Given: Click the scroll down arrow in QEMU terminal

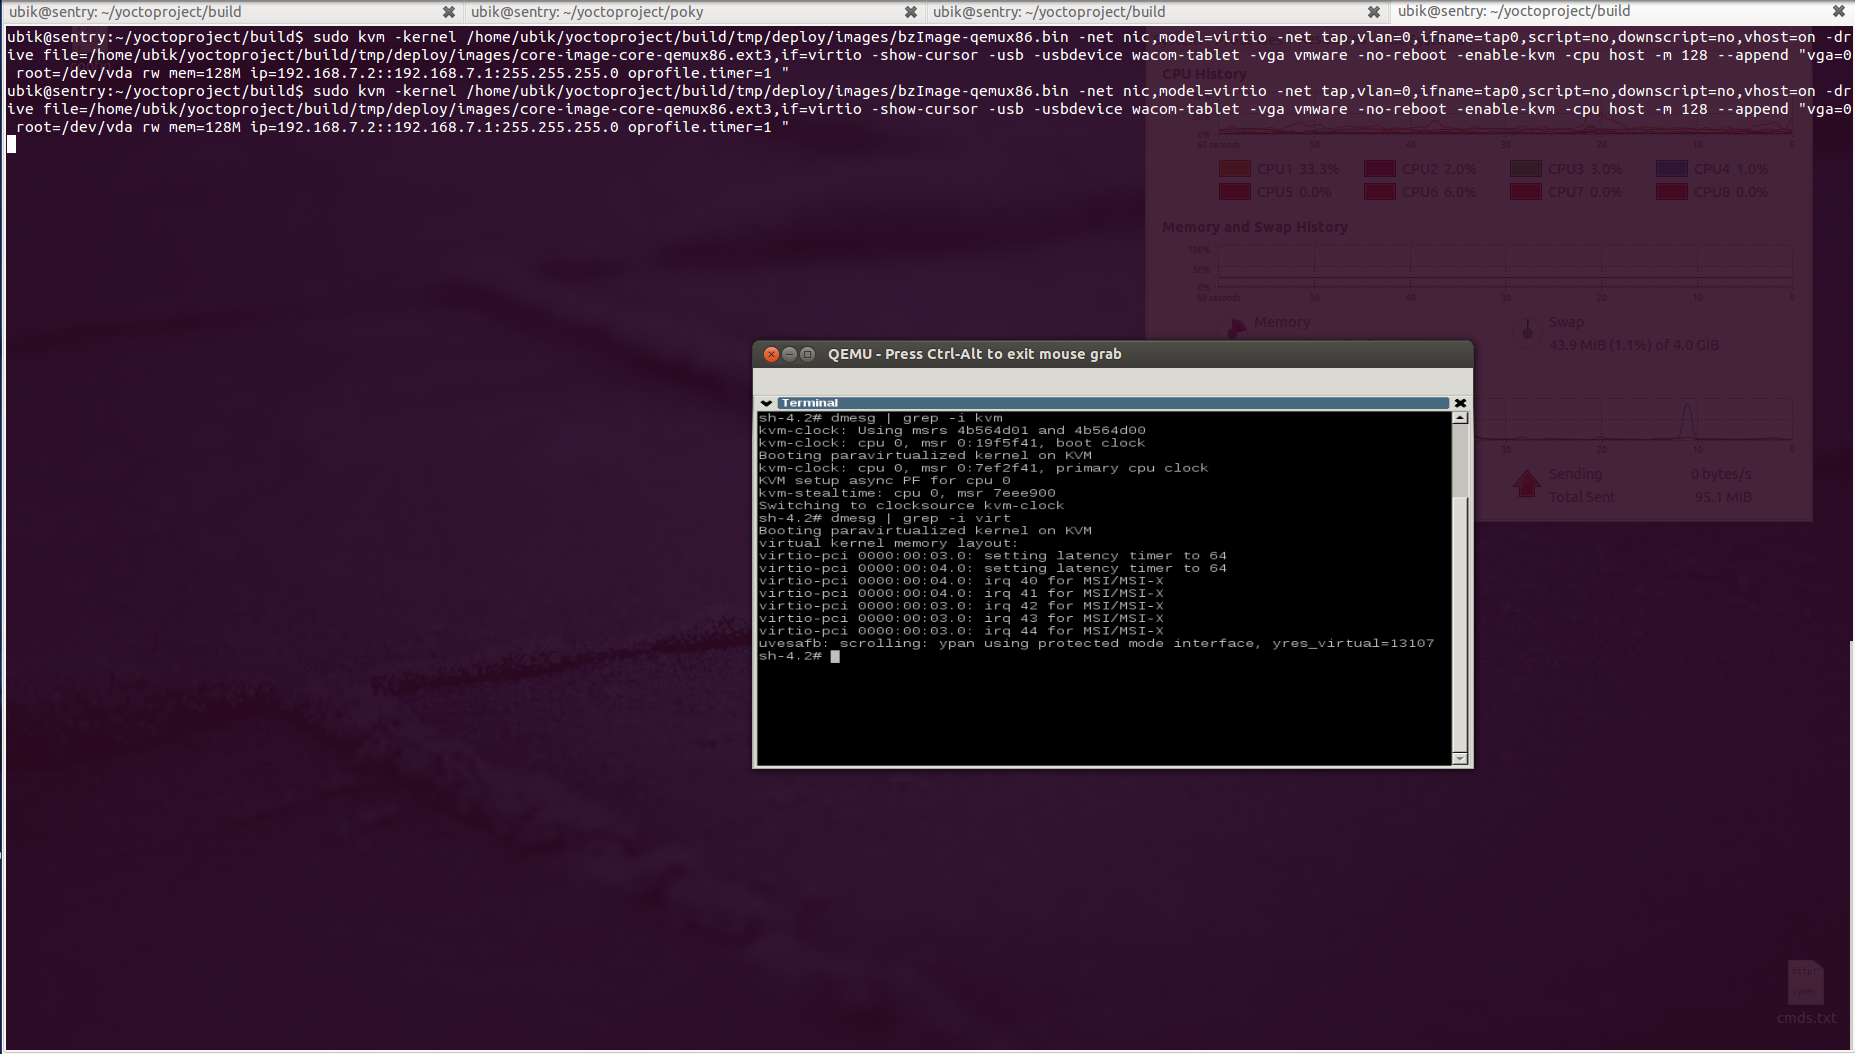Looking at the screenshot, I should pos(1460,759).
